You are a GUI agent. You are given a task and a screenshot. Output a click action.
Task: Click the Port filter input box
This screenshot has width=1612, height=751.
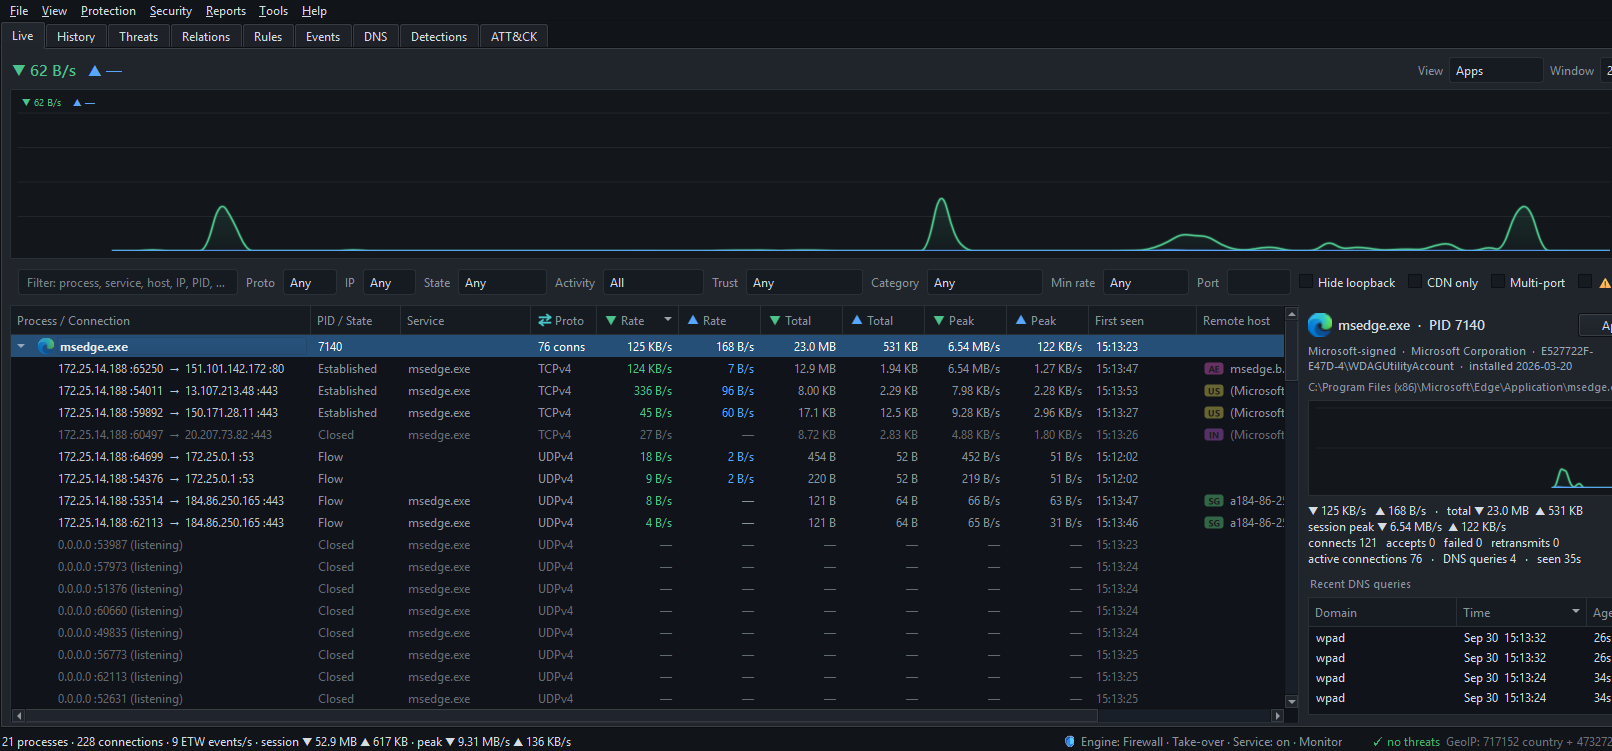point(1258,283)
